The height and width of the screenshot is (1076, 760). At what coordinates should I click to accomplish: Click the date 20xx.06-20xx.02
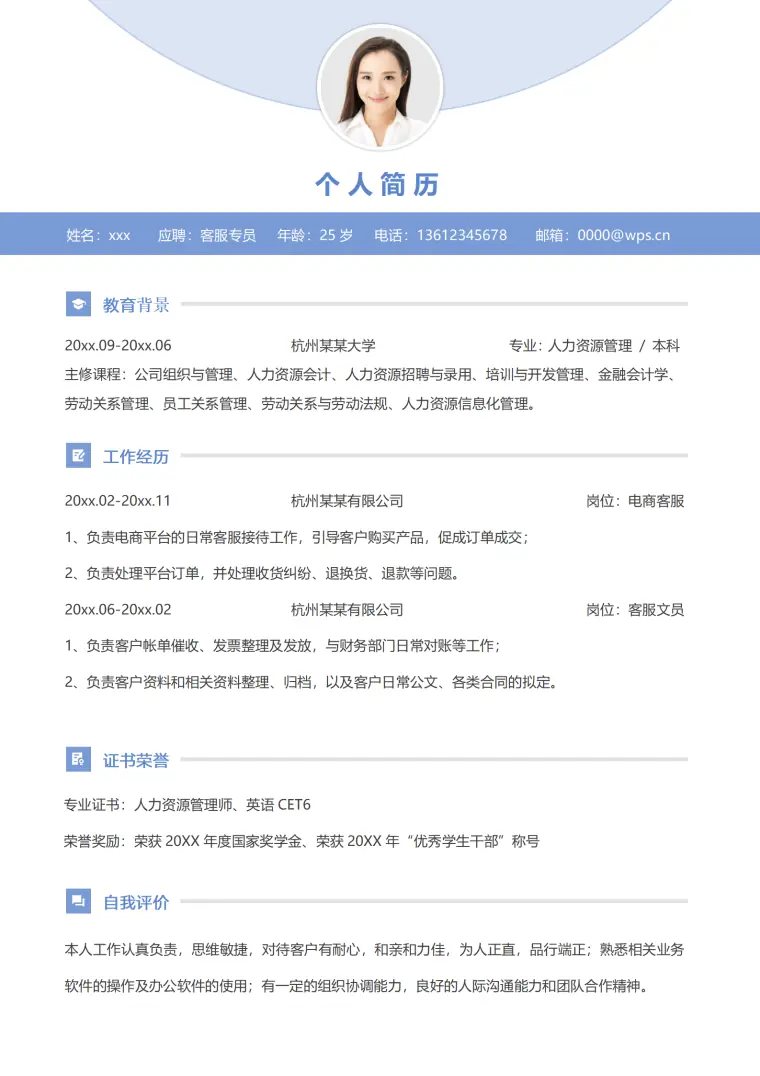(x=118, y=610)
